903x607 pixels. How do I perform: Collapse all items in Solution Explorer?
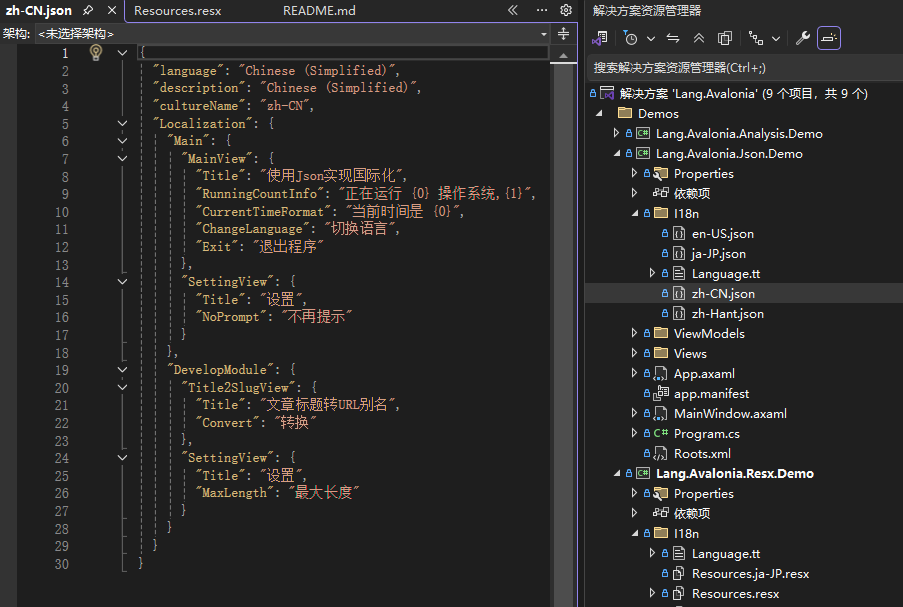coord(698,37)
